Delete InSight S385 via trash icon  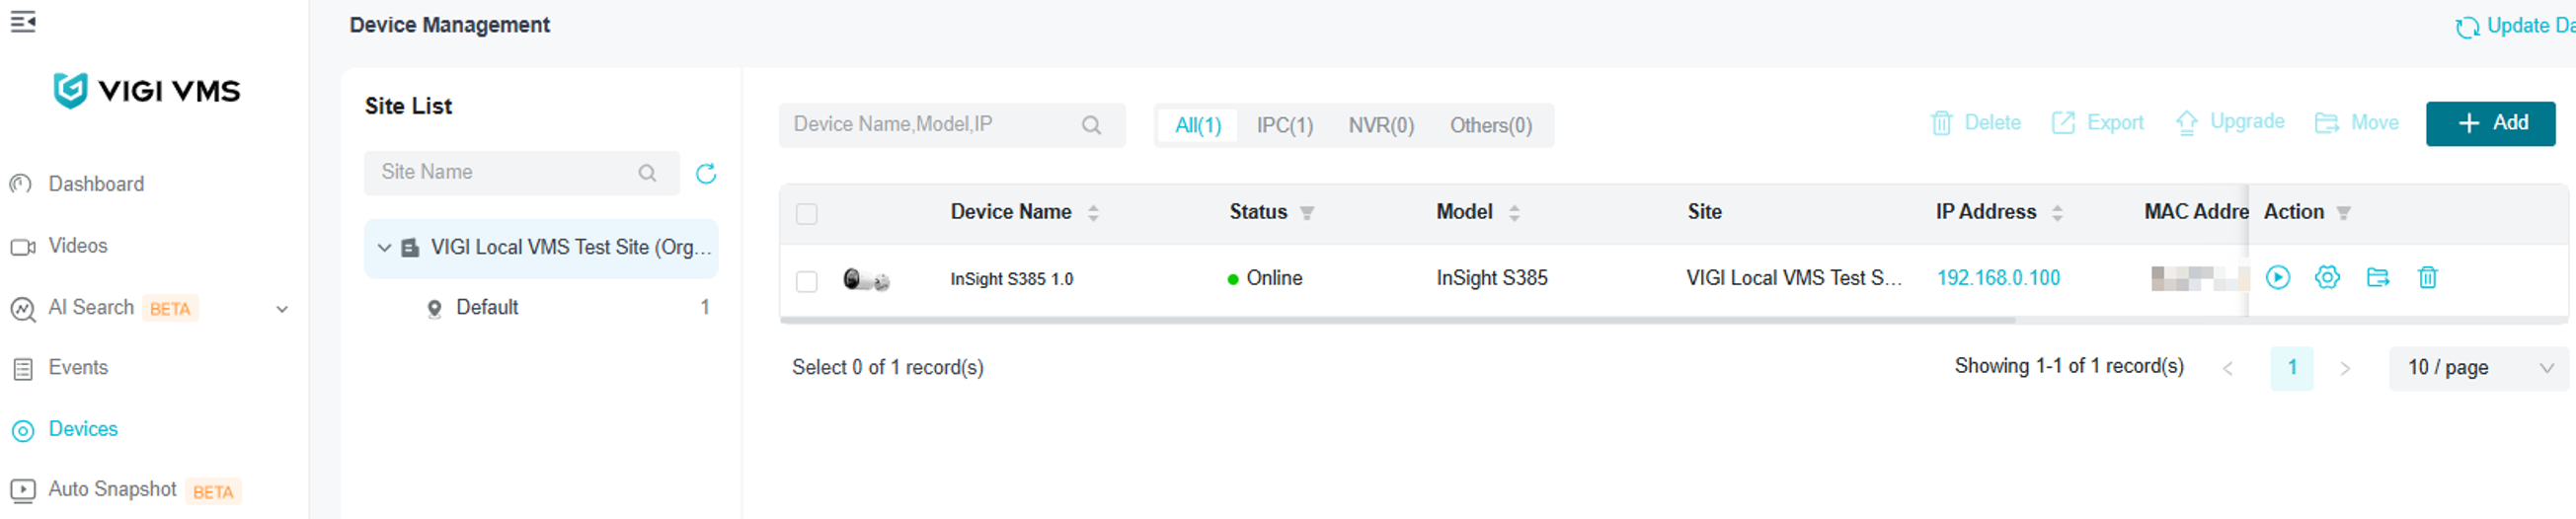pos(2427,278)
